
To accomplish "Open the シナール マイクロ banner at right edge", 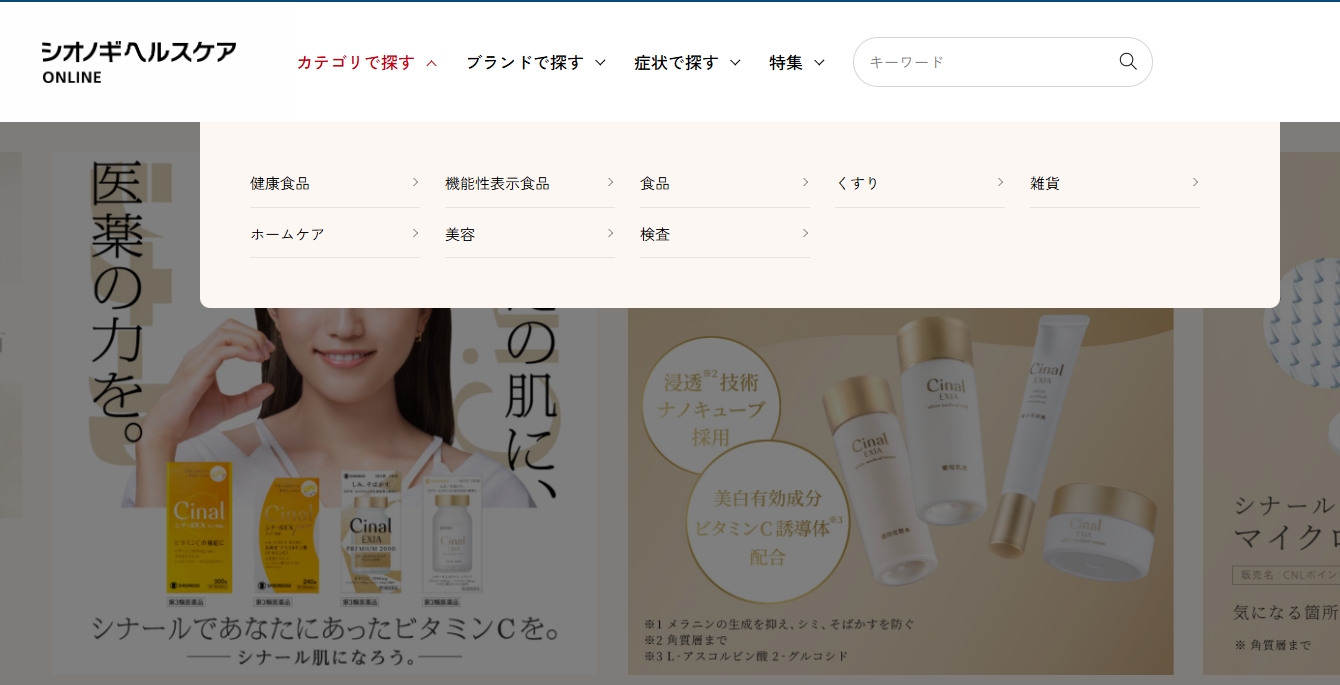I will coord(1272,490).
